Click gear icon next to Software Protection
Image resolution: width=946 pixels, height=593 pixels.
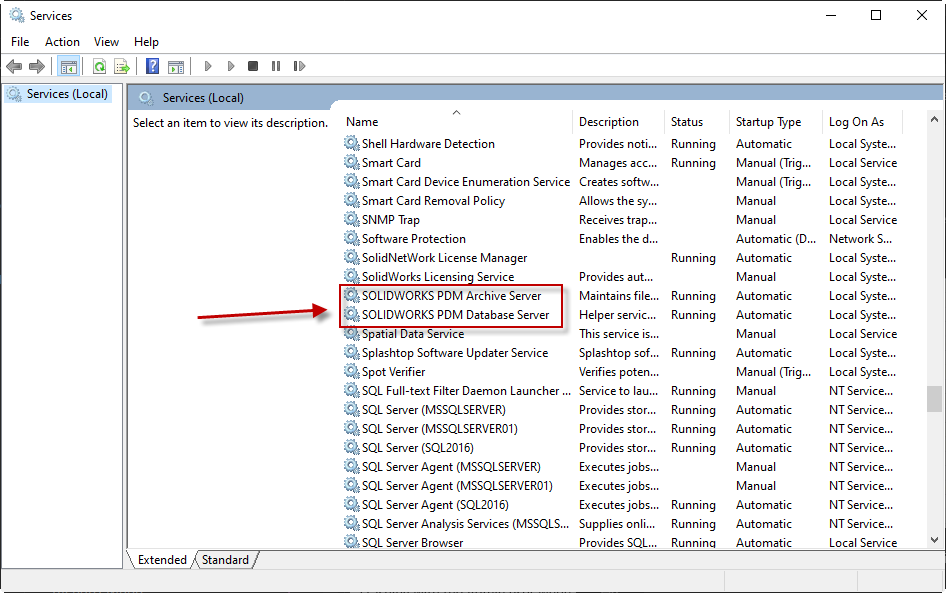pyautogui.click(x=352, y=238)
